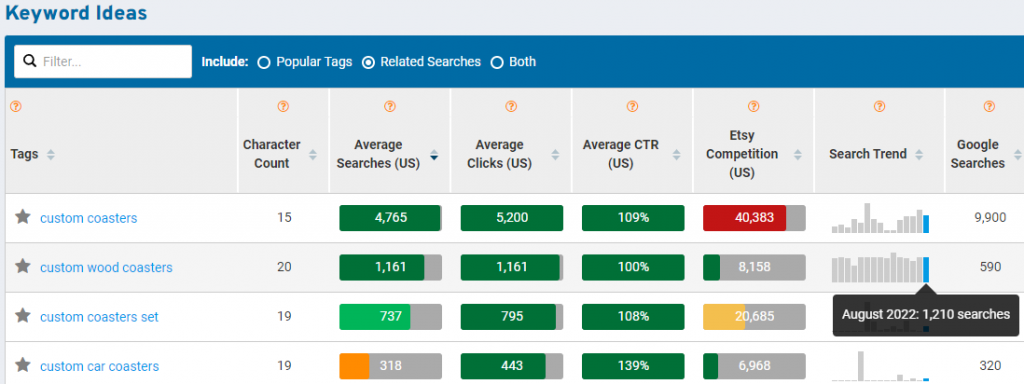1024x384 pixels.
Task: Open help icon above Average CTR column
Action: 632,106
